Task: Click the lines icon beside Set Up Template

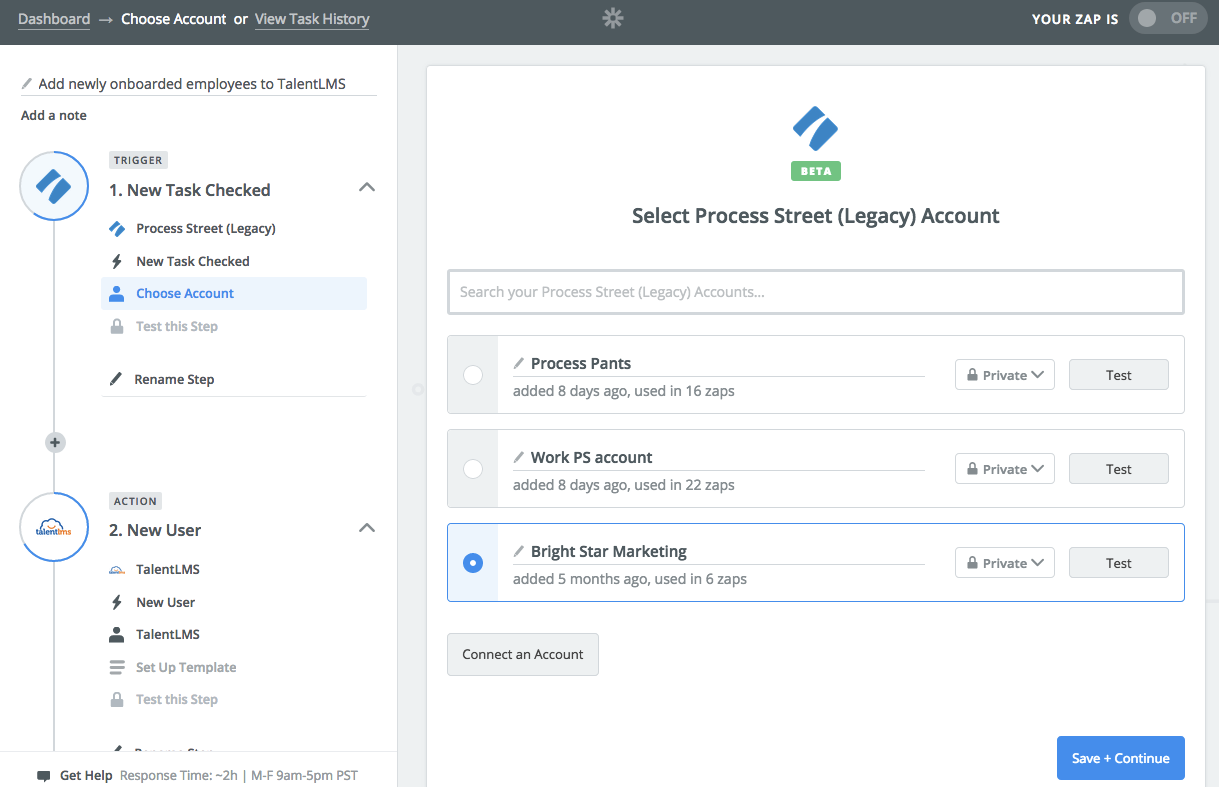Action: click(117, 667)
